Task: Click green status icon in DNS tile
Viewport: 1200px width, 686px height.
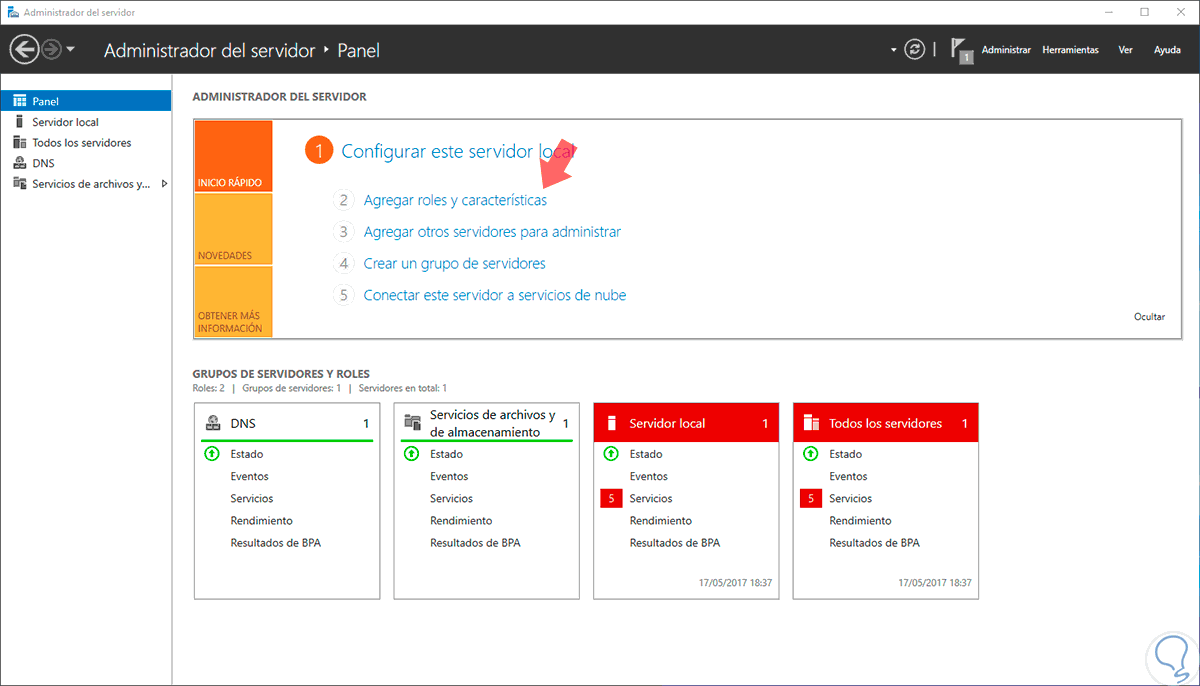Action: pos(212,454)
